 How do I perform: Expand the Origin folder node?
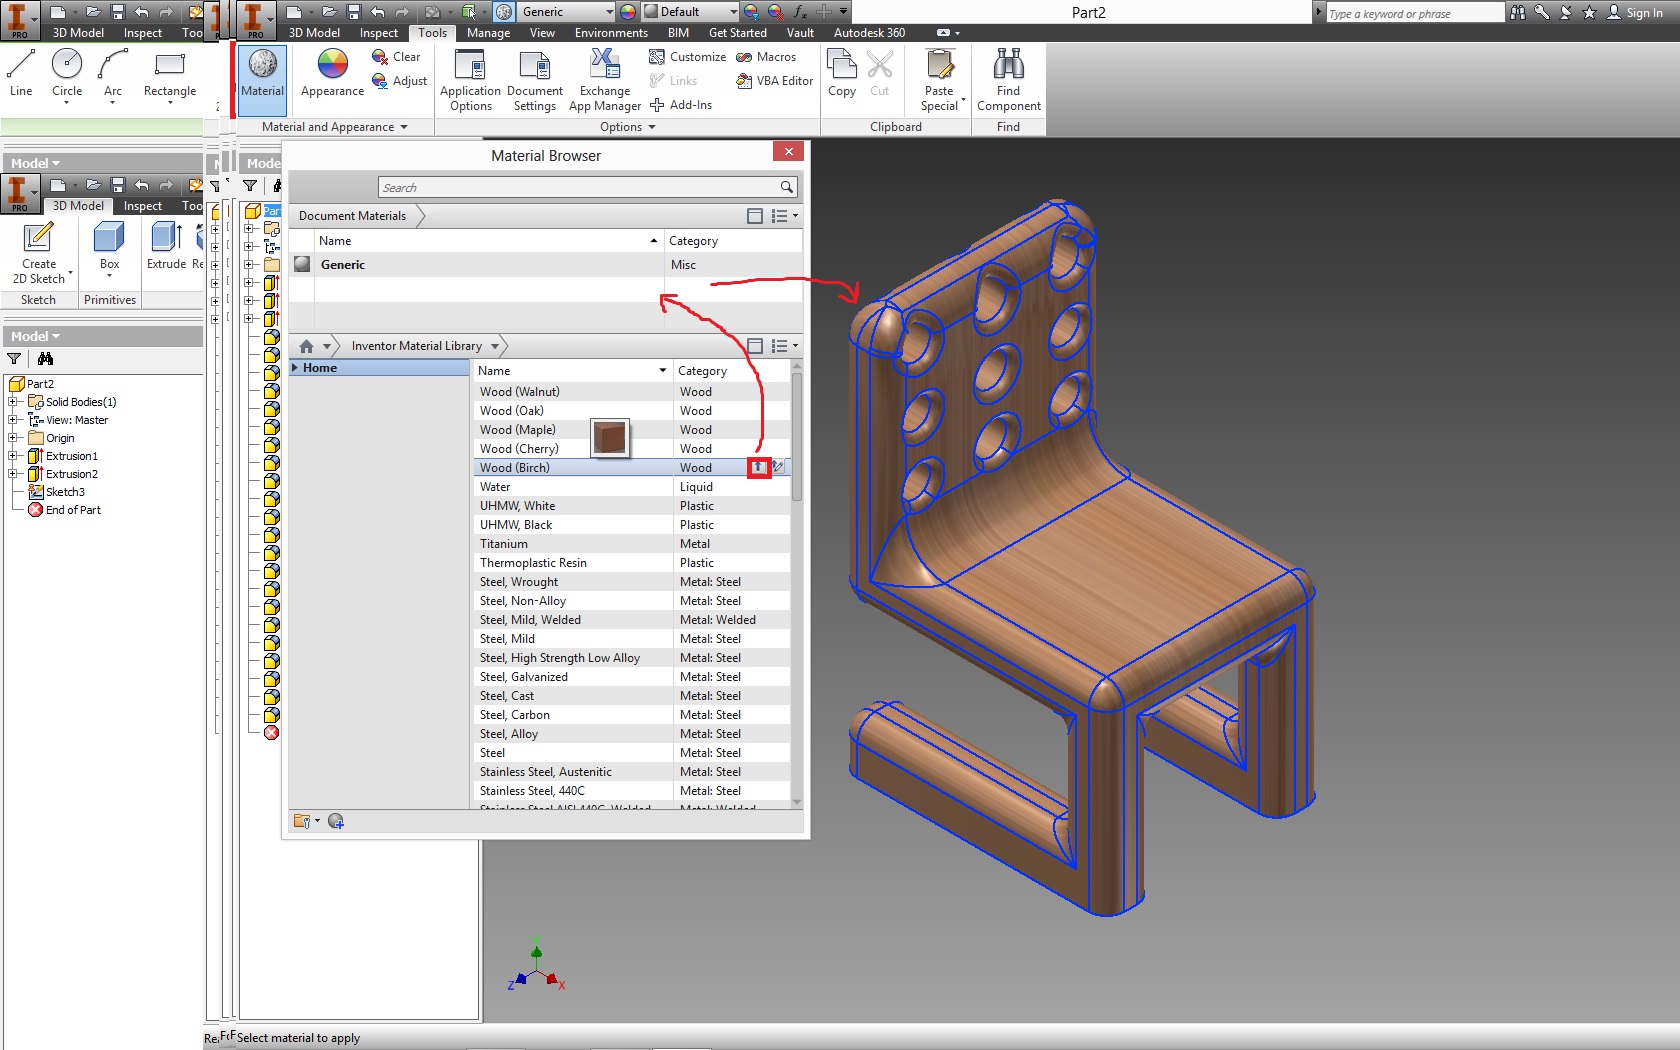click(13, 438)
